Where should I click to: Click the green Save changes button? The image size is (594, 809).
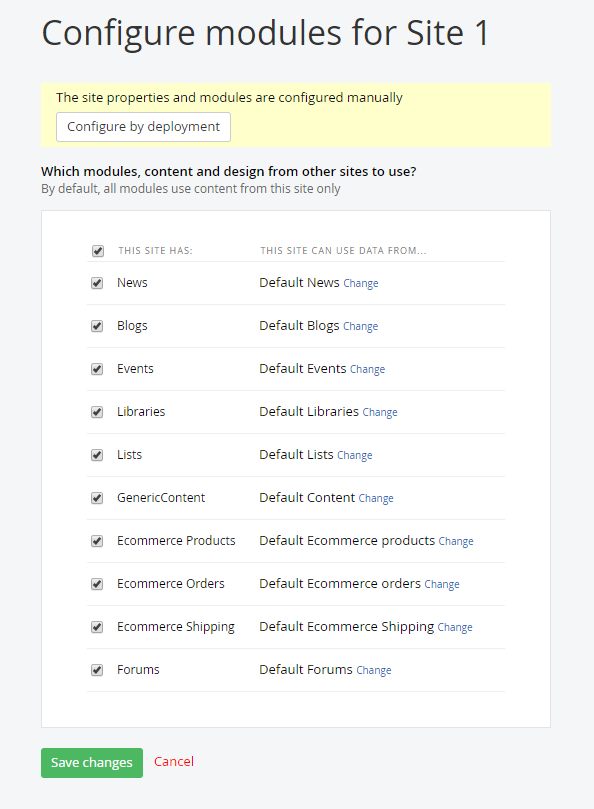click(x=92, y=763)
